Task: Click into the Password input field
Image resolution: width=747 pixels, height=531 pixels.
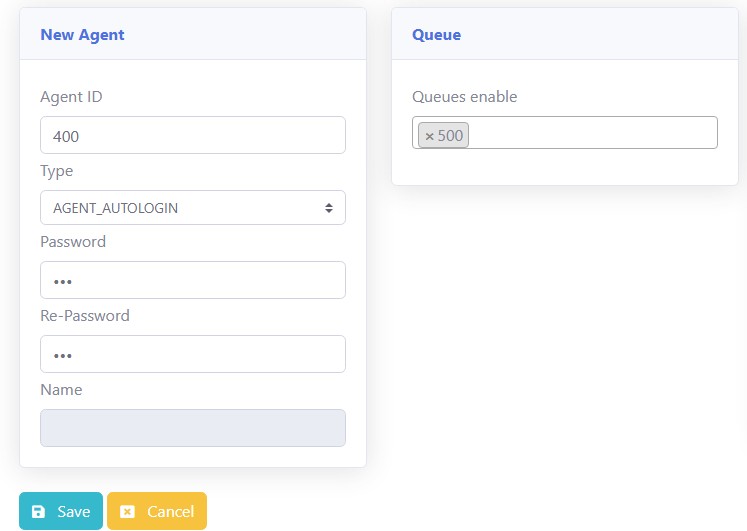Action: (x=193, y=280)
